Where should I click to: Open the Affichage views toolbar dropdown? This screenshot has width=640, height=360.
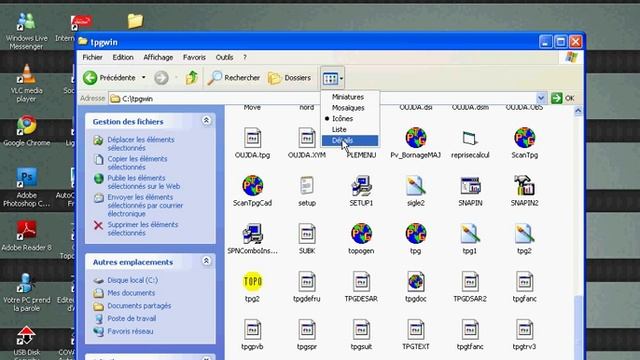tap(333, 78)
